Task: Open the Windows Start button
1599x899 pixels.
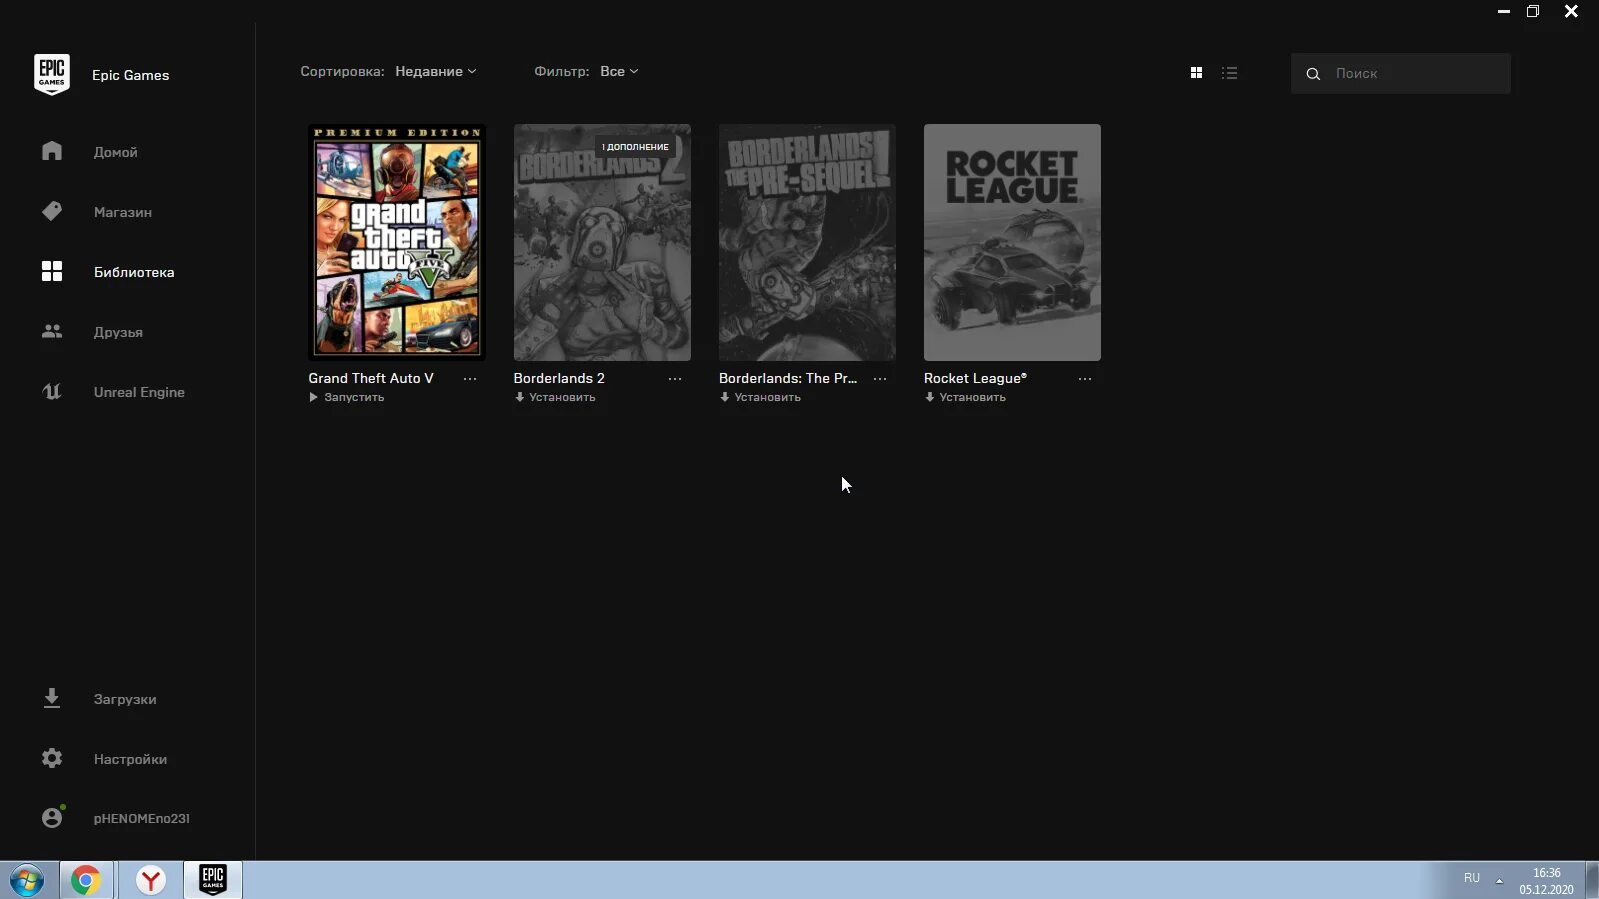Action: (x=27, y=881)
